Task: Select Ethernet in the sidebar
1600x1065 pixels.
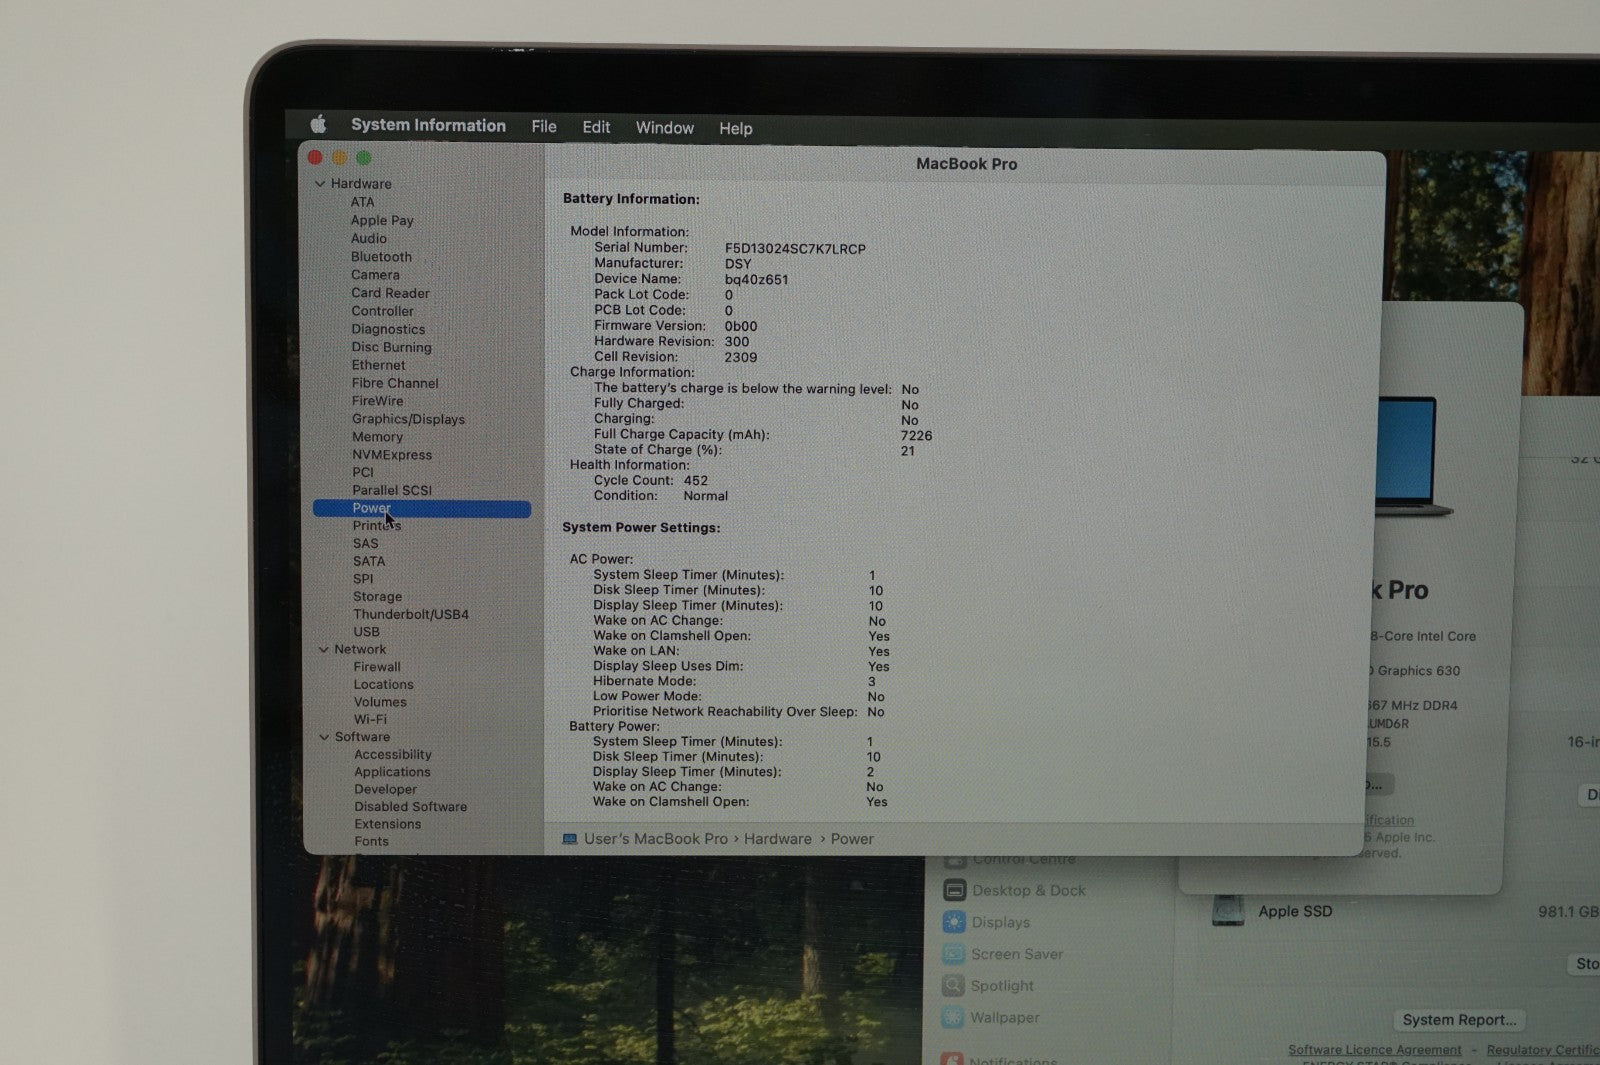Action: 378,365
